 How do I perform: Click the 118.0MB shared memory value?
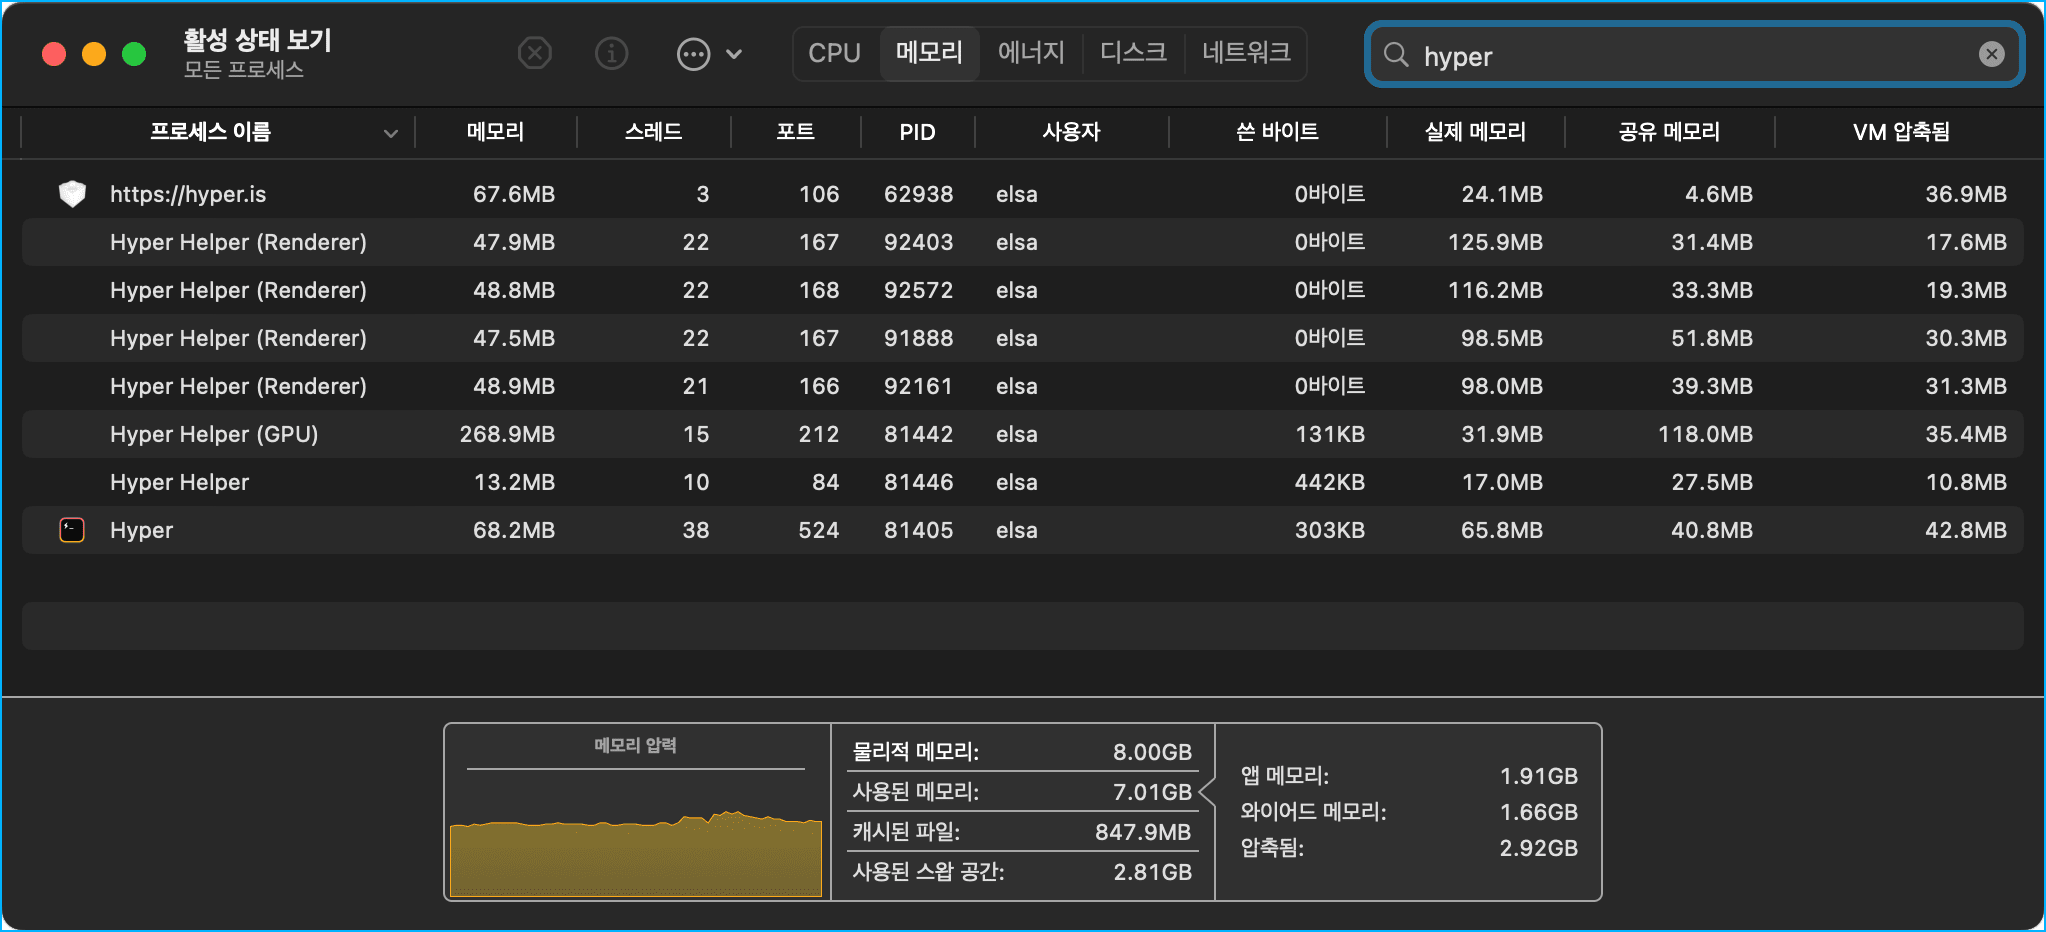pos(1705,434)
